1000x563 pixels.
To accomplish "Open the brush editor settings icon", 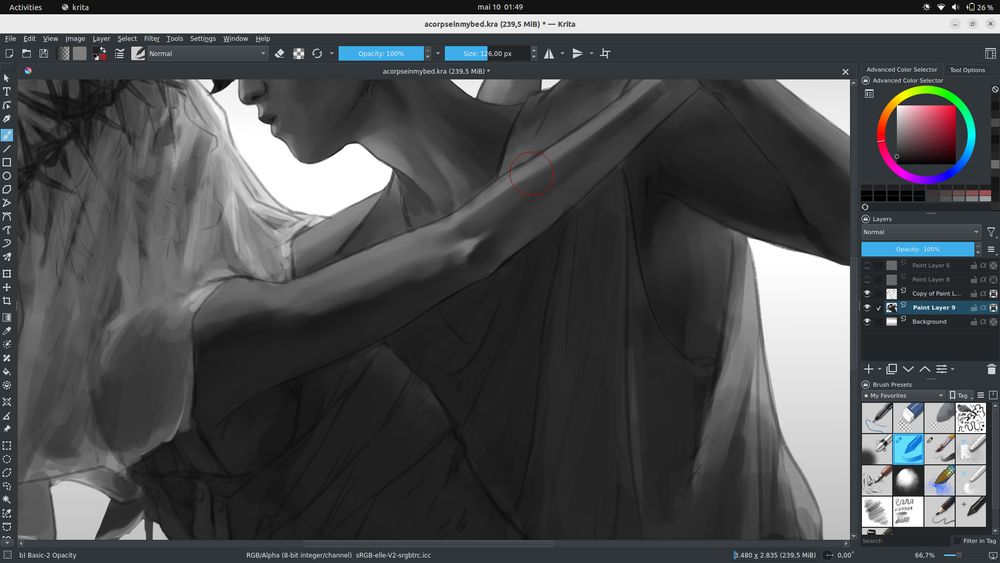I will (119, 54).
